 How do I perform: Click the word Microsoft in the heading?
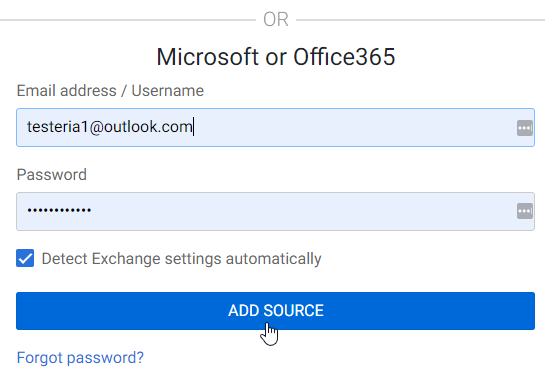[x=208, y=57]
